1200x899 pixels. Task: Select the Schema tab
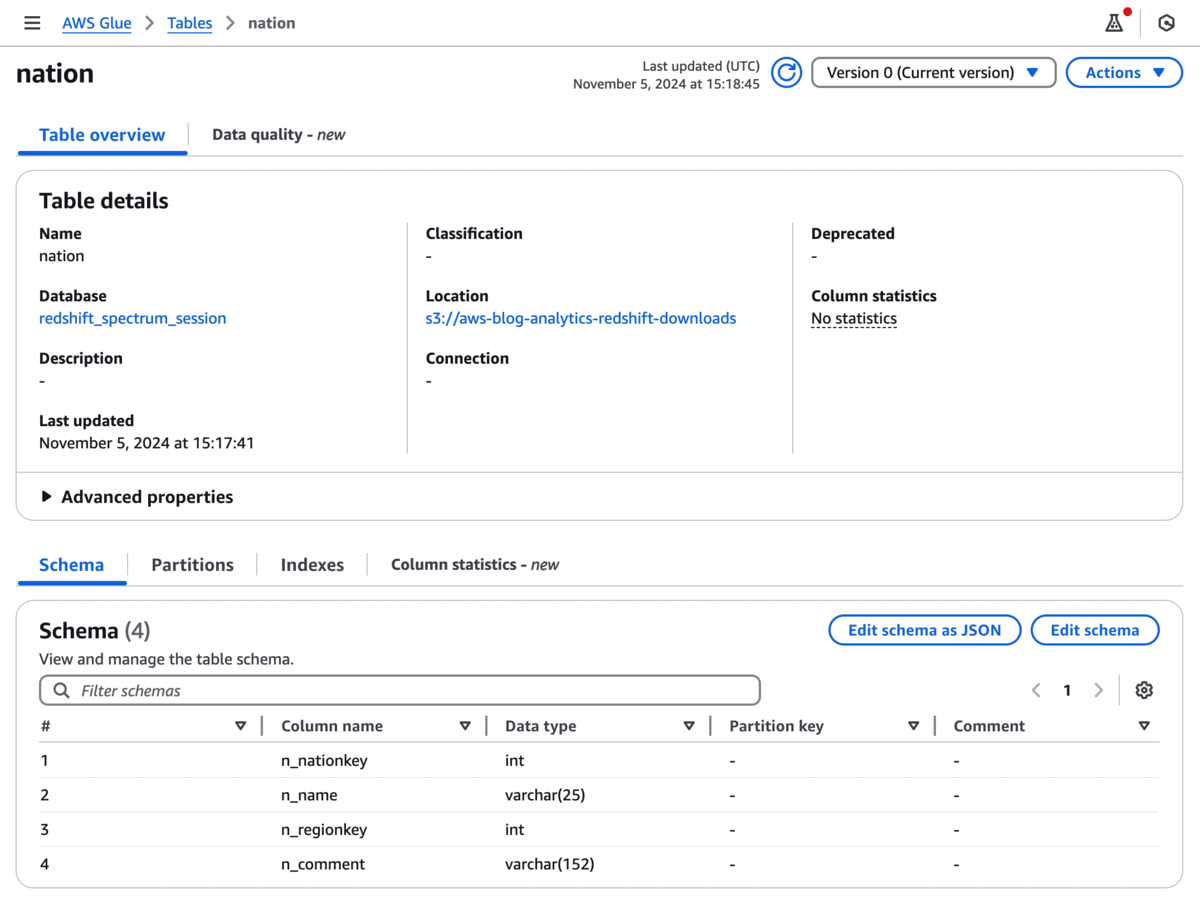(x=72, y=565)
